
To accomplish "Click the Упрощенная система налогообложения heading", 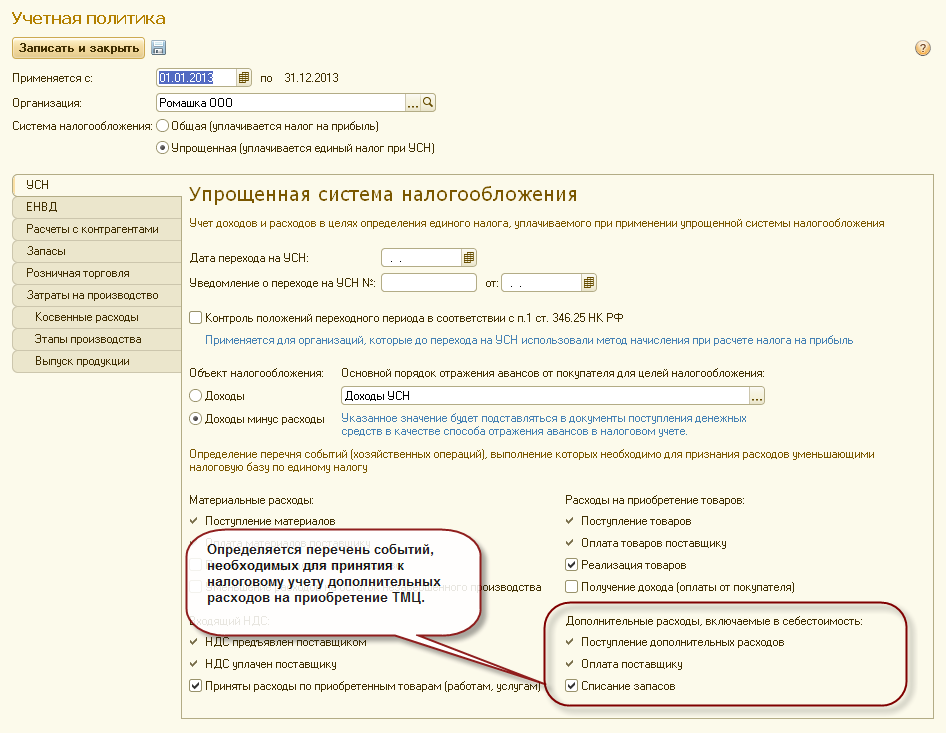I will click(x=383, y=194).
